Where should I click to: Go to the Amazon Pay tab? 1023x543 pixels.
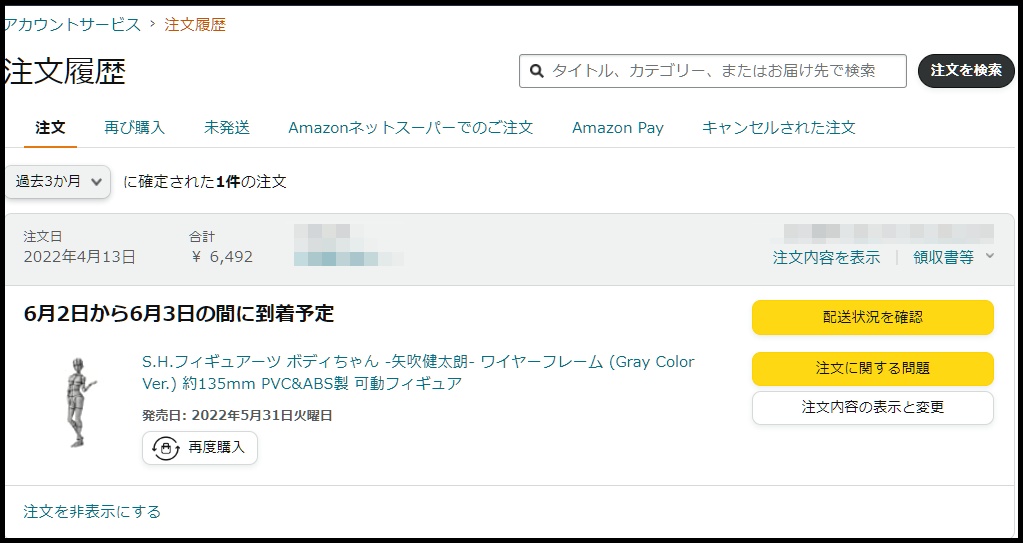click(x=617, y=128)
